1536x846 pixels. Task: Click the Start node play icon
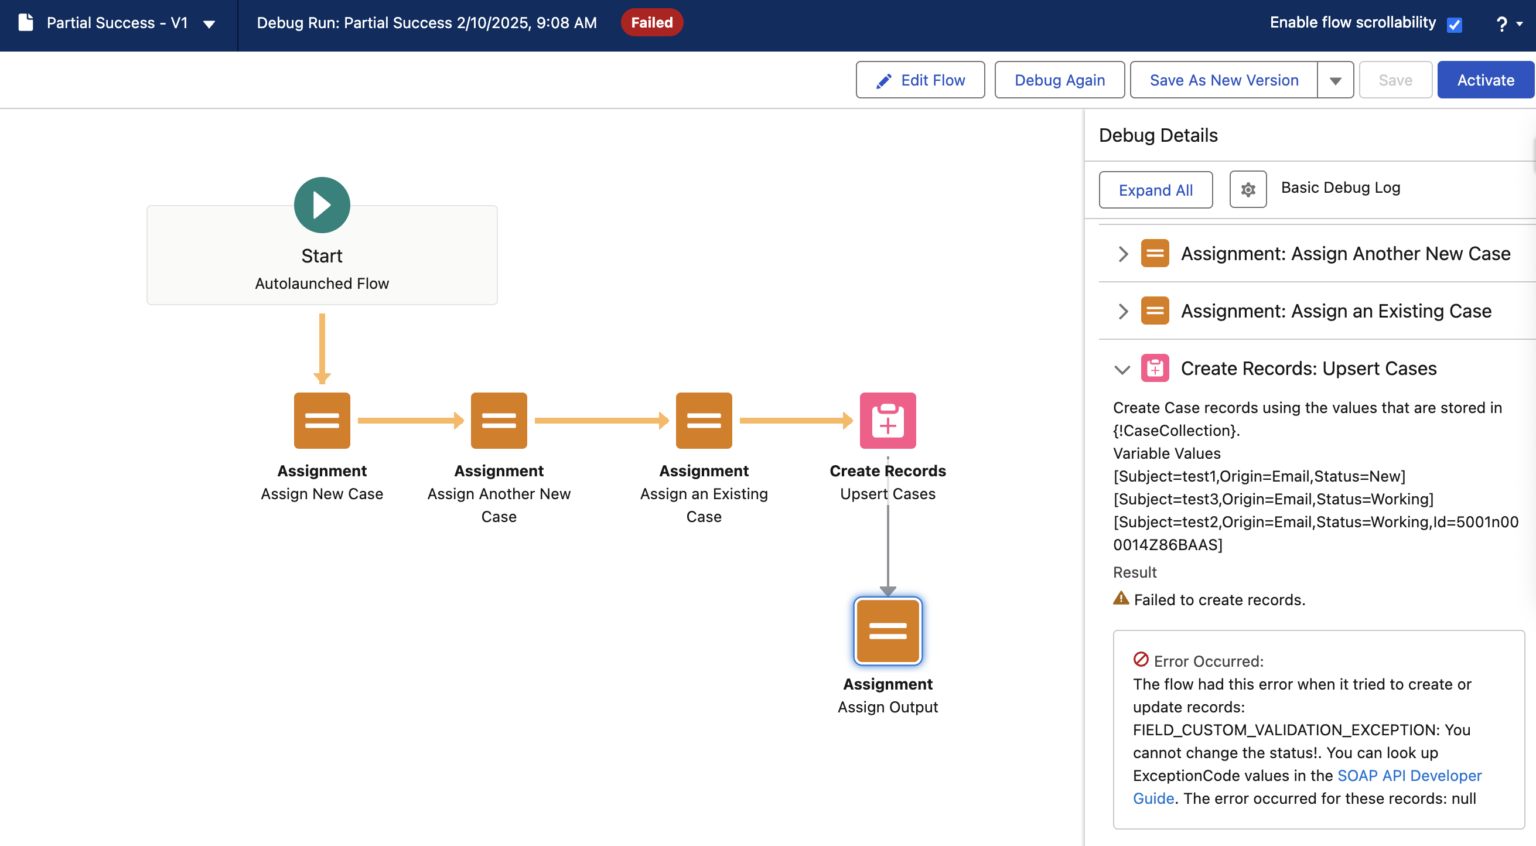(322, 204)
